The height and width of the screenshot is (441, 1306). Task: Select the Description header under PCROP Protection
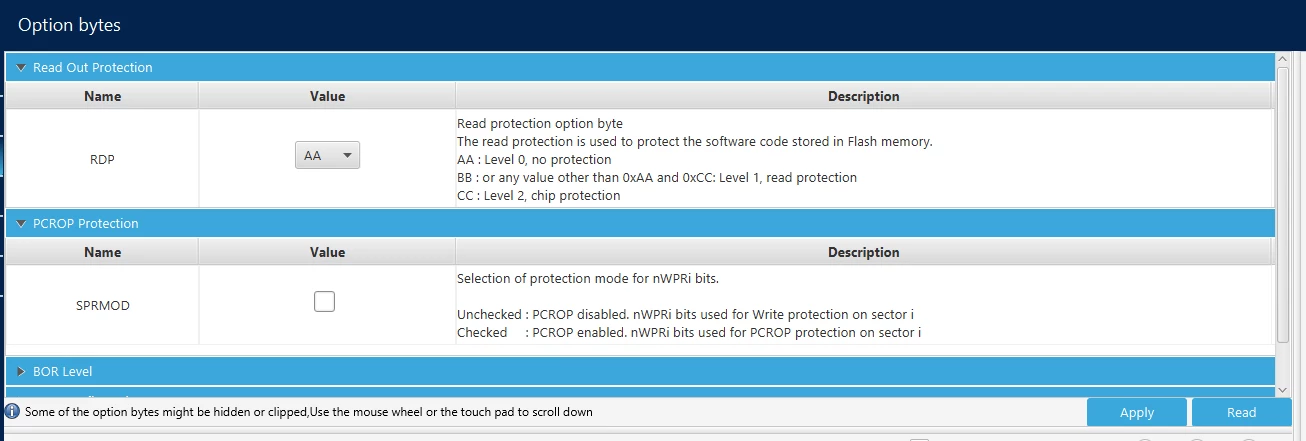pos(864,252)
